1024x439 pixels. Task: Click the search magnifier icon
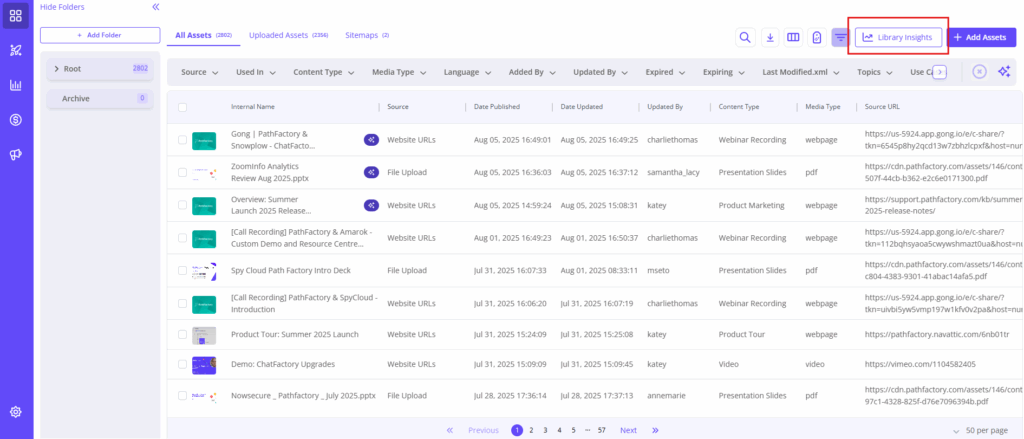point(744,37)
